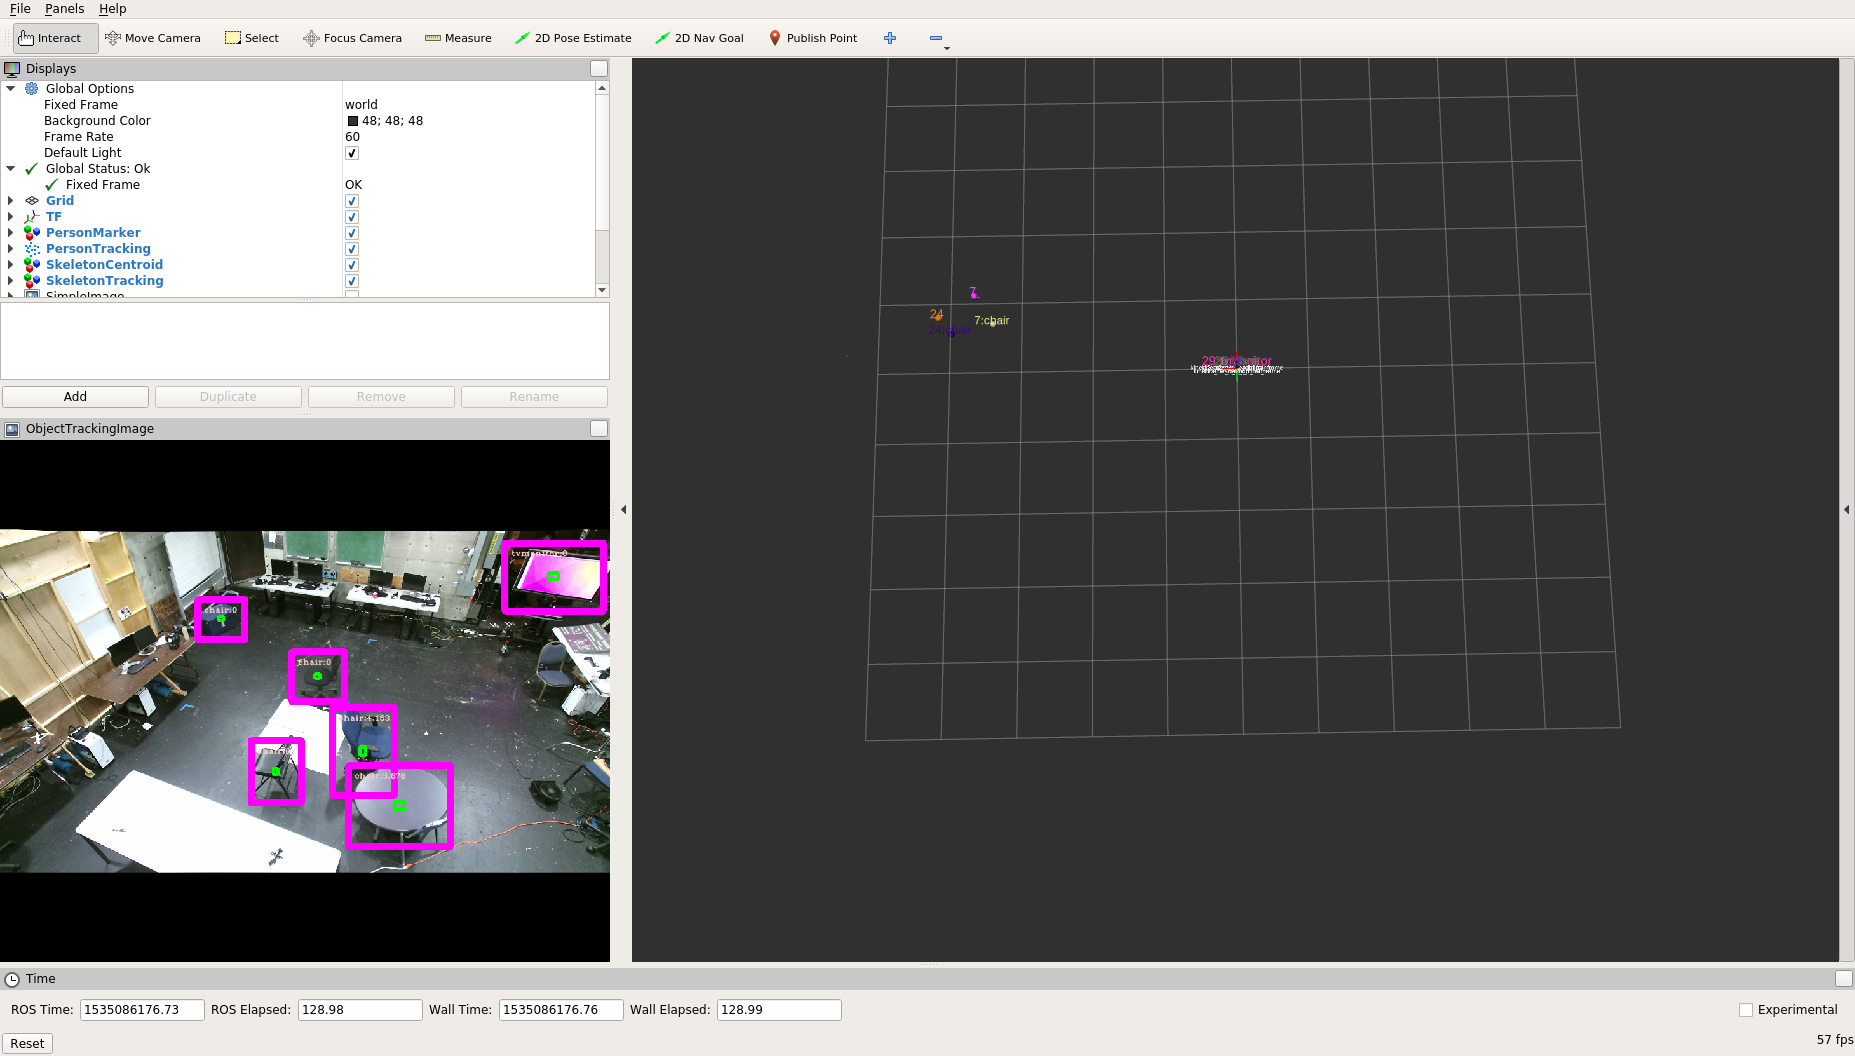The image size is (1855, 1056).
Task: Collapse the Global Options tree
Action: 11,89
